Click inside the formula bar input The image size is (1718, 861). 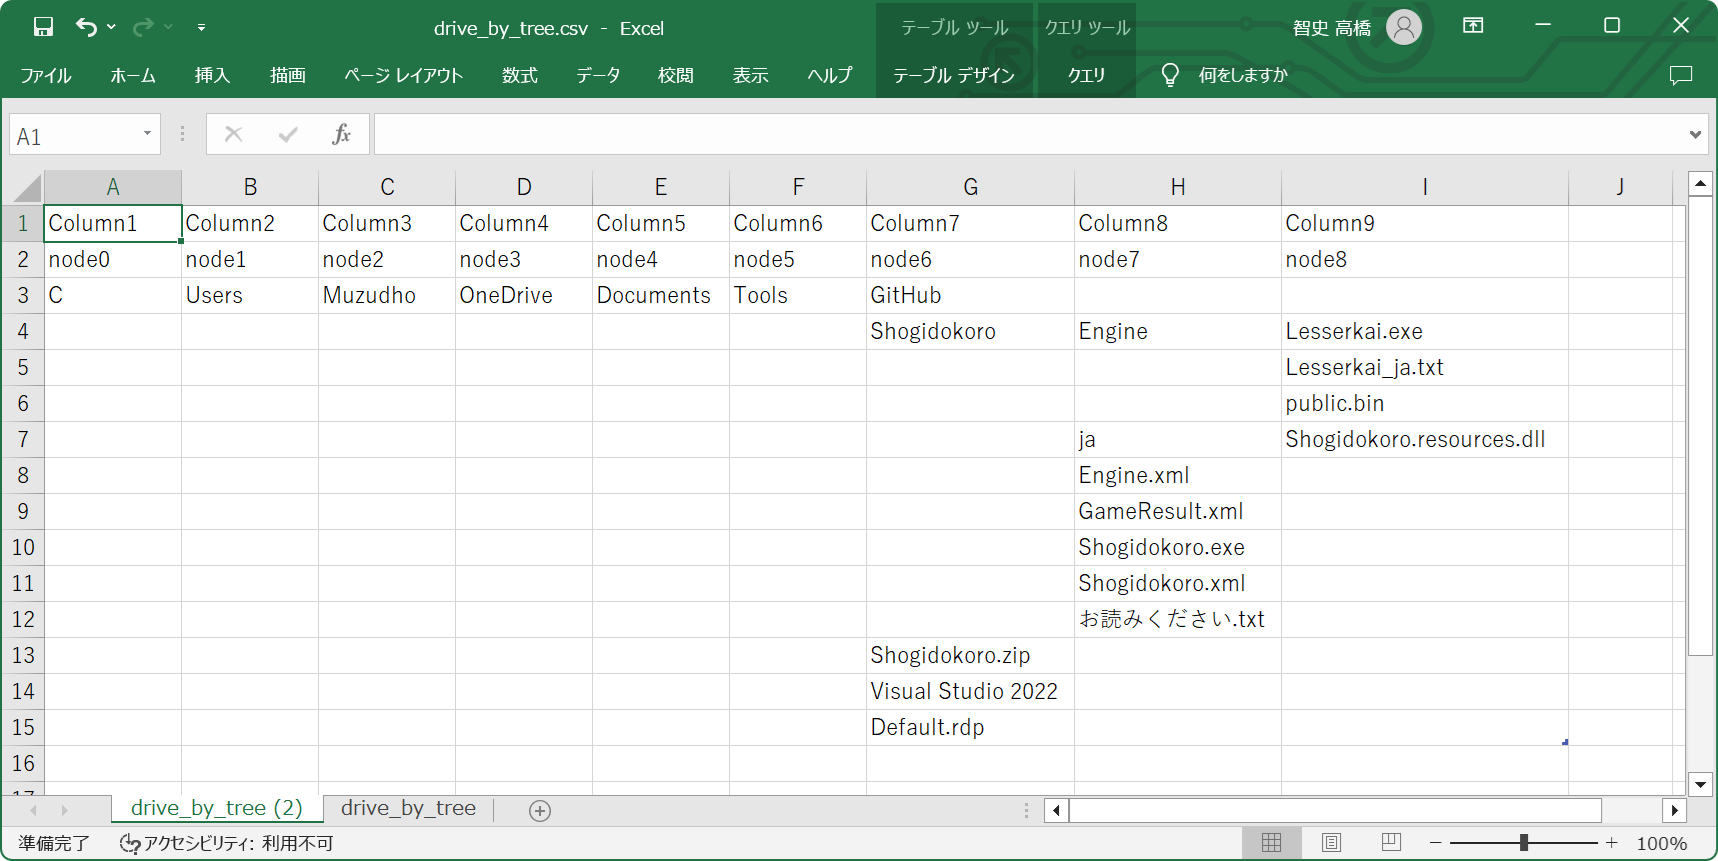click(1030, 134)
